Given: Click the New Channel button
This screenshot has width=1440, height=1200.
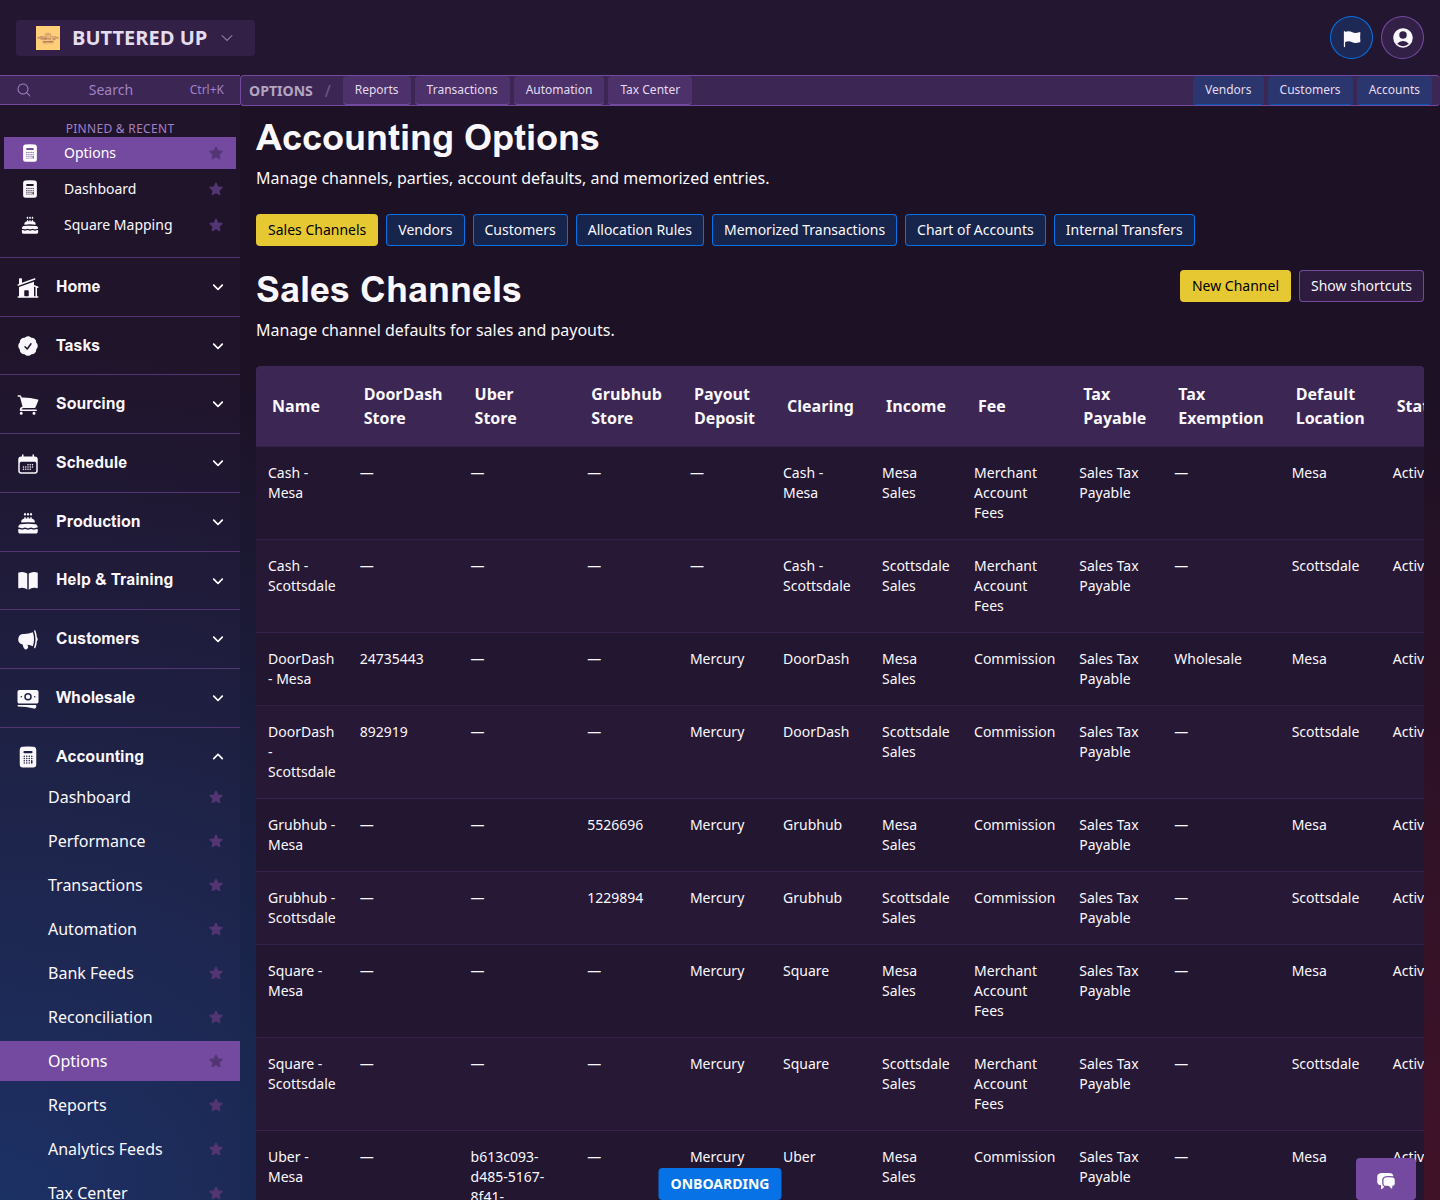Looking at the screenshot, I should pos(1235,285).
